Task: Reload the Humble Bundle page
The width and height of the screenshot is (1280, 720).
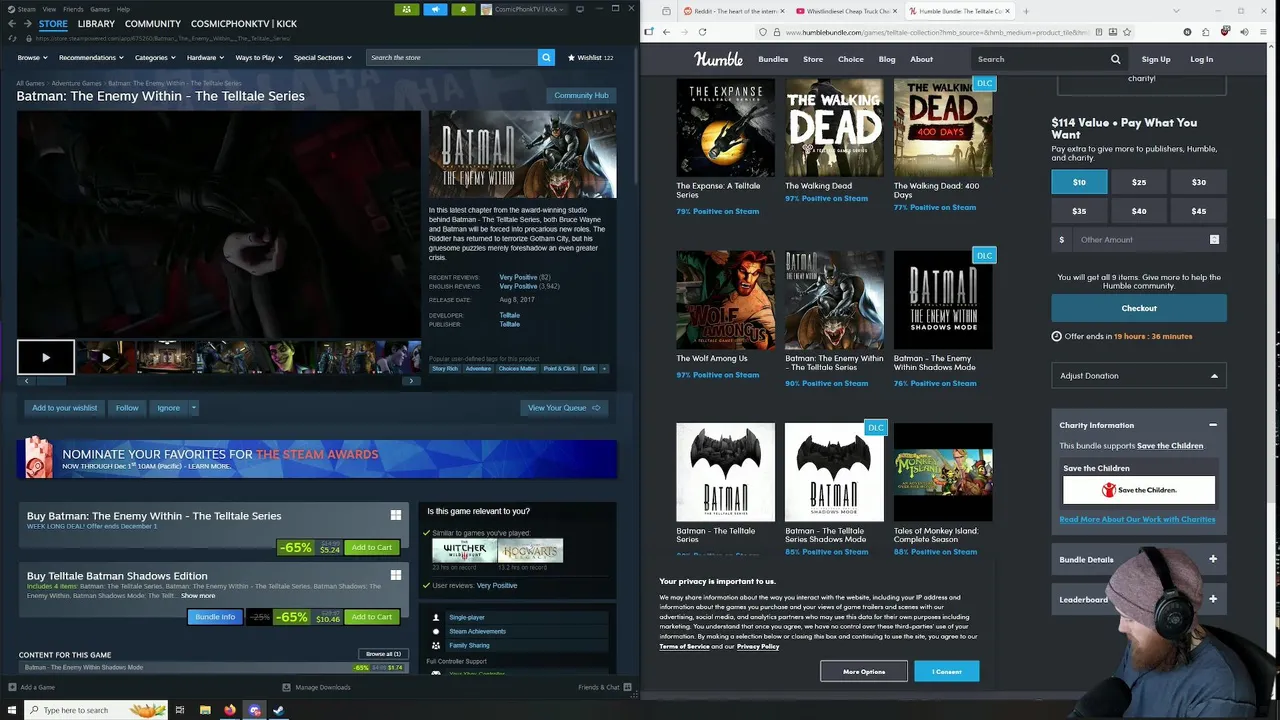Action: pos(702,32)
